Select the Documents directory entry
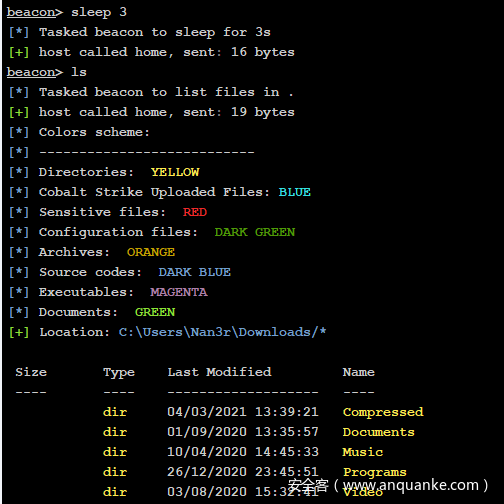 (379, 432)
